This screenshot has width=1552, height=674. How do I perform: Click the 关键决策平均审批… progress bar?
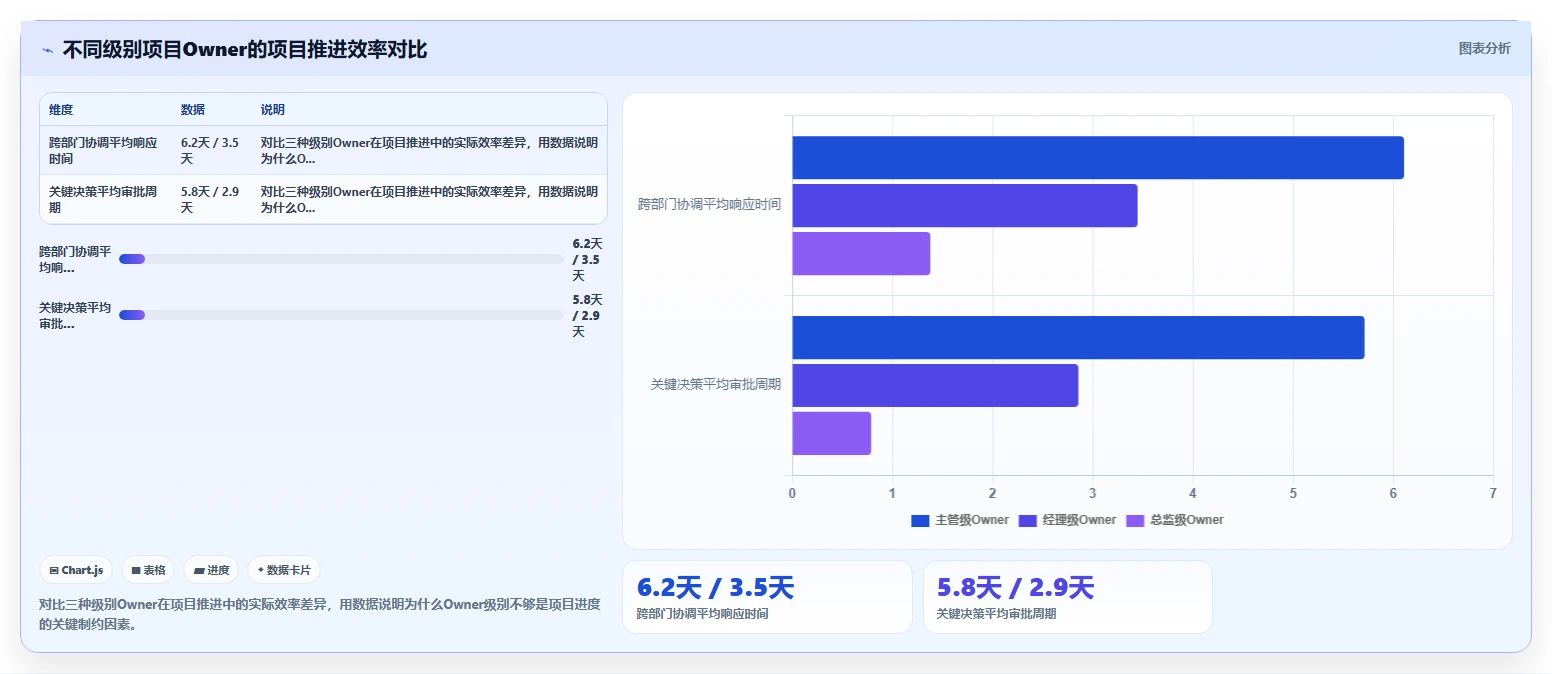(341, 315)
